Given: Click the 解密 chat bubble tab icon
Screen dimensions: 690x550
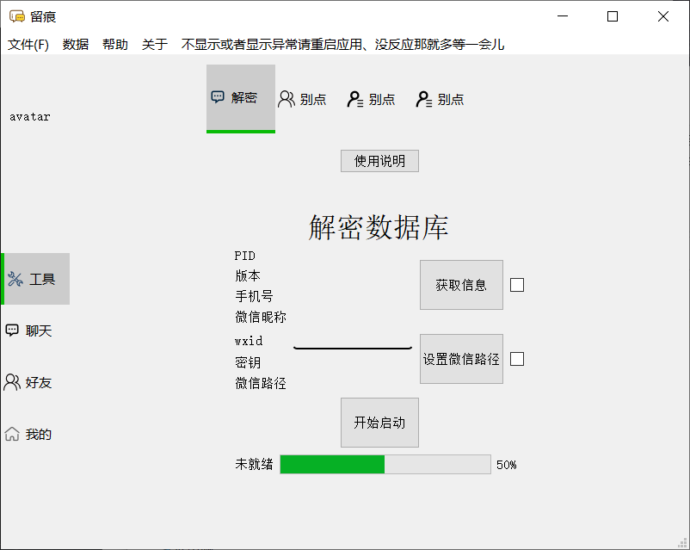Looking at the screenshot, I should click(218, 98).
